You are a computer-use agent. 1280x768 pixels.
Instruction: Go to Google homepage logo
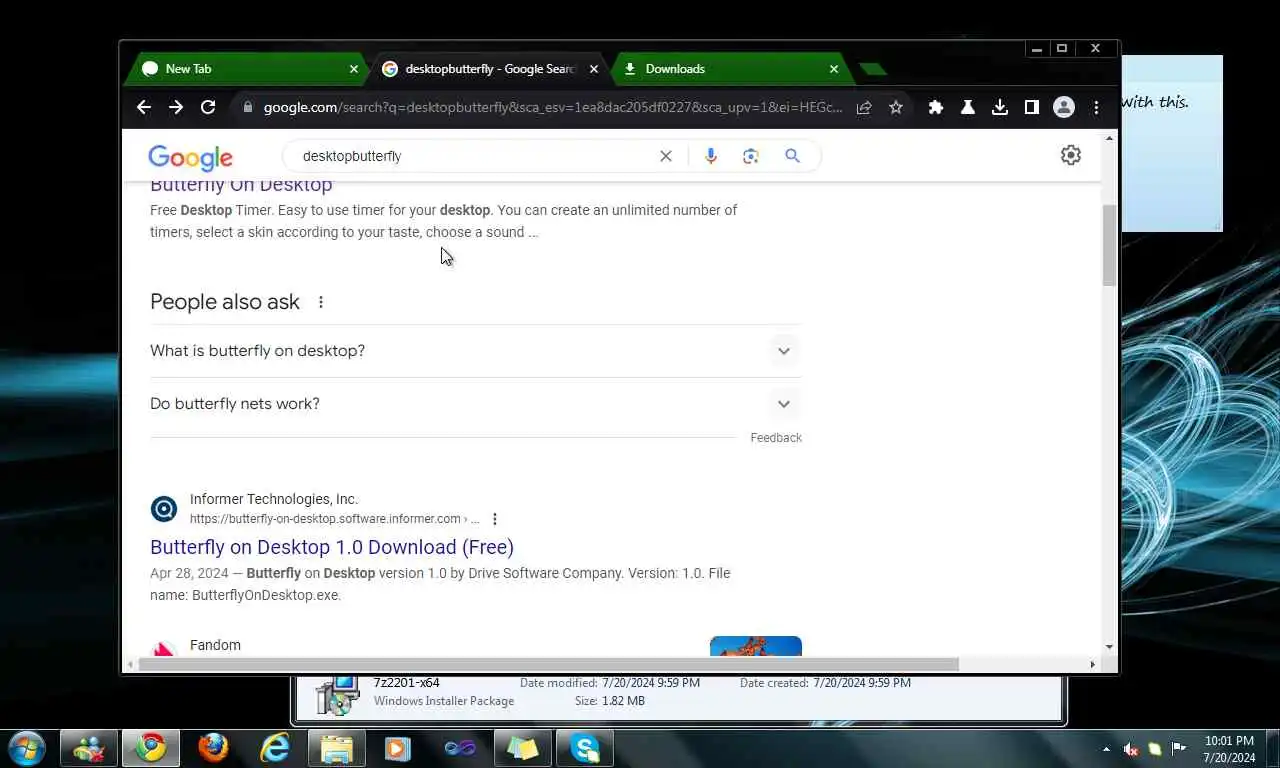[190, 157]
